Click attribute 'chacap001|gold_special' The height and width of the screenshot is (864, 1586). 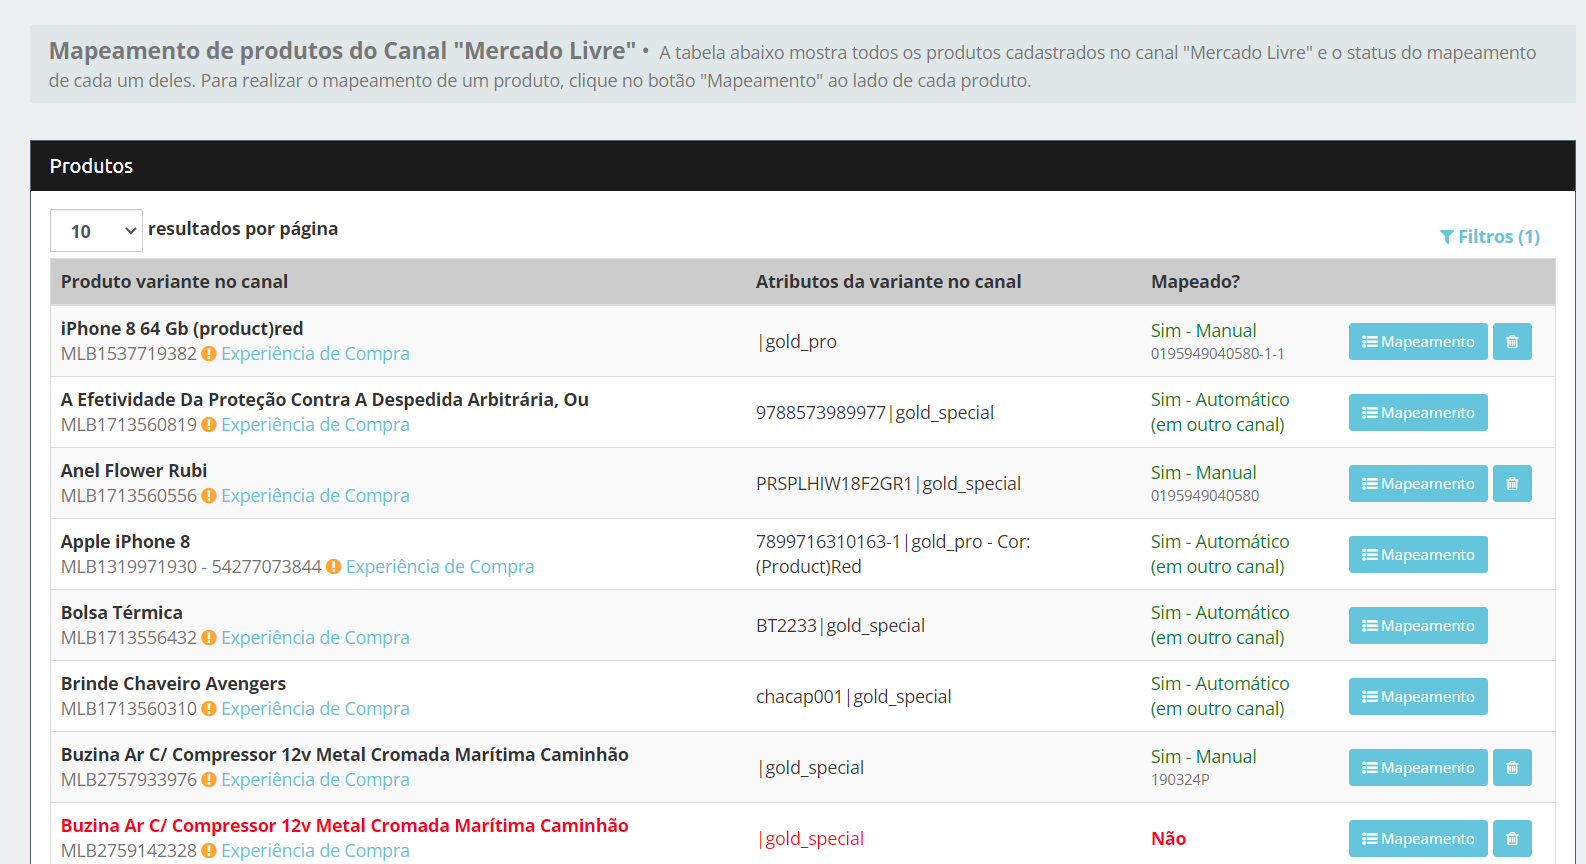853,697
